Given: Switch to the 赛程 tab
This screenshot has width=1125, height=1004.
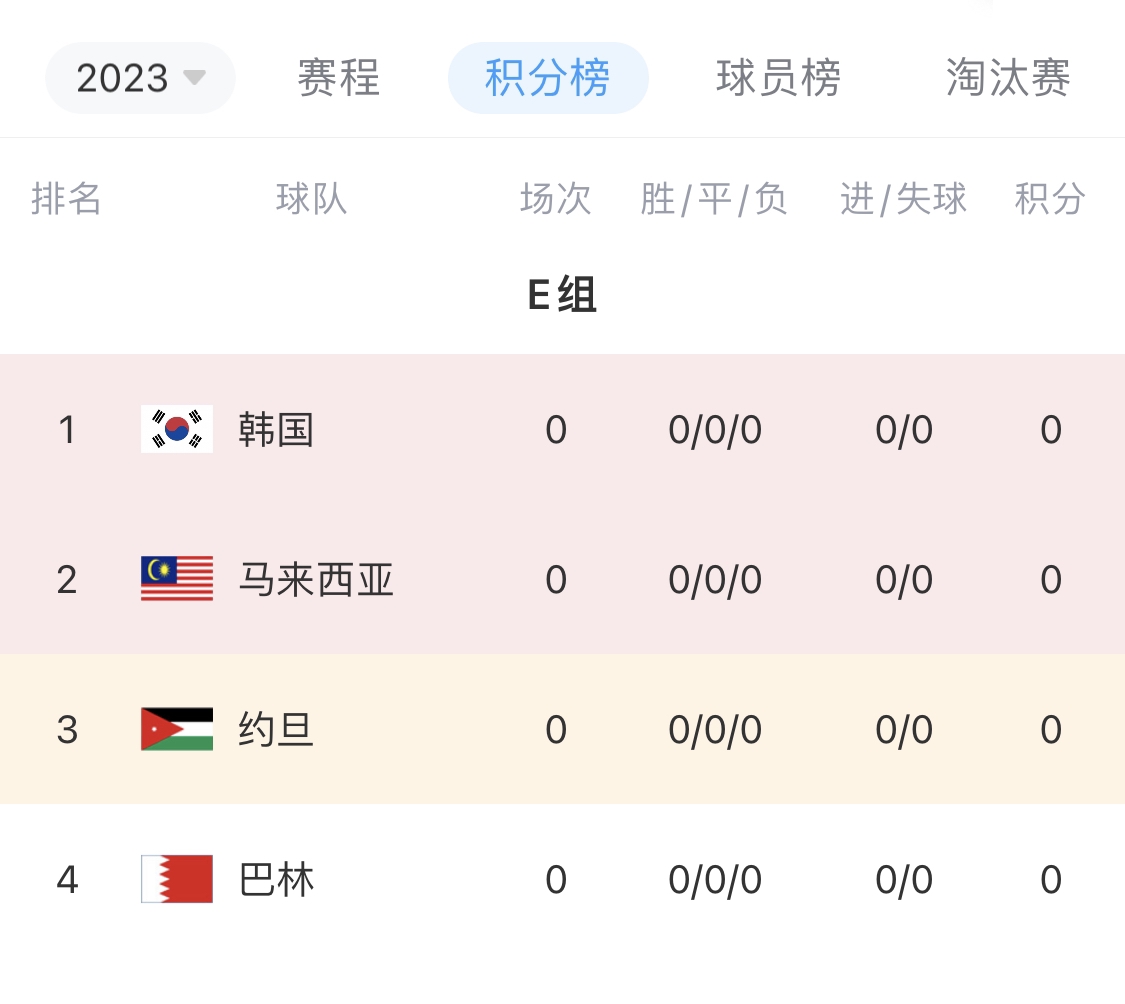Looking at the screenshot, I should click(x=339, y=78).
